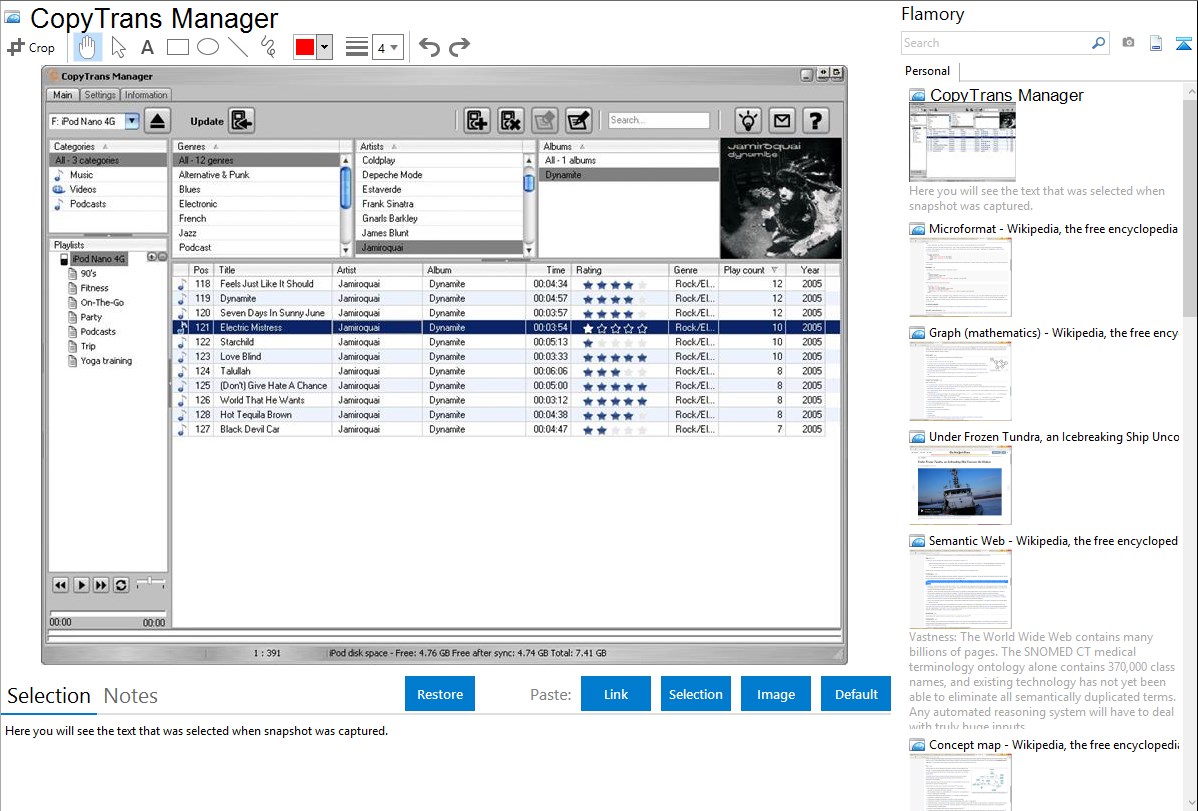Switch to the Notes tab
The width and height of the screenshot is (1198, 811).
tap(131, 696)
